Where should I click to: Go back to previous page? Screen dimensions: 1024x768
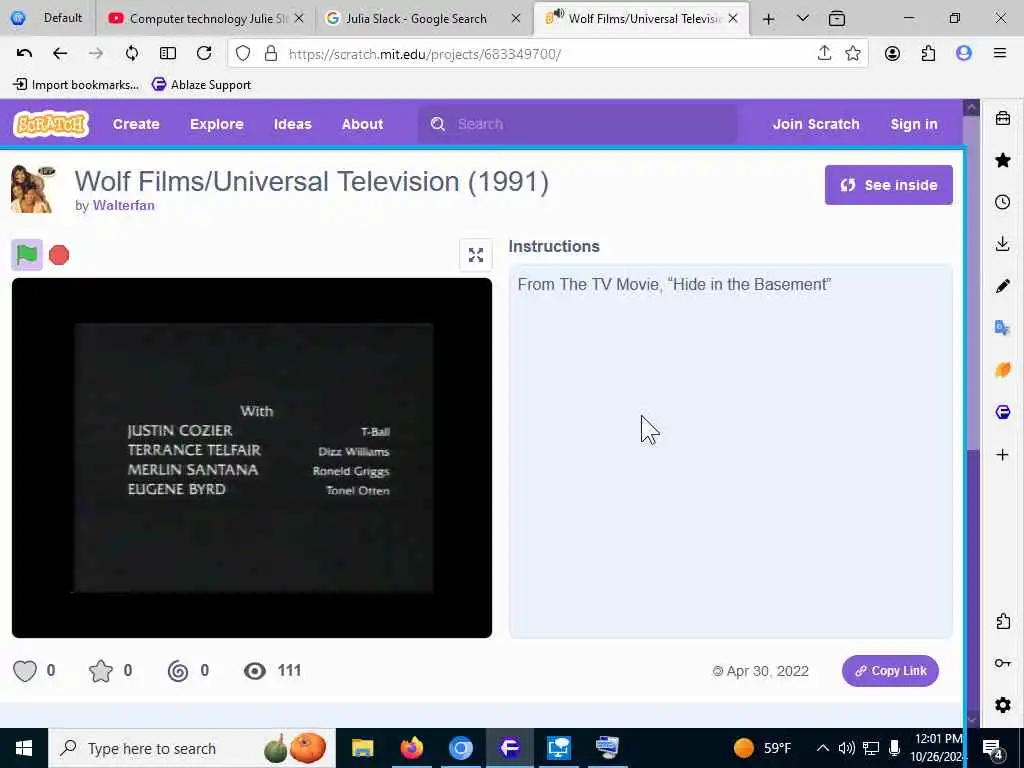(x=60, y=54)
